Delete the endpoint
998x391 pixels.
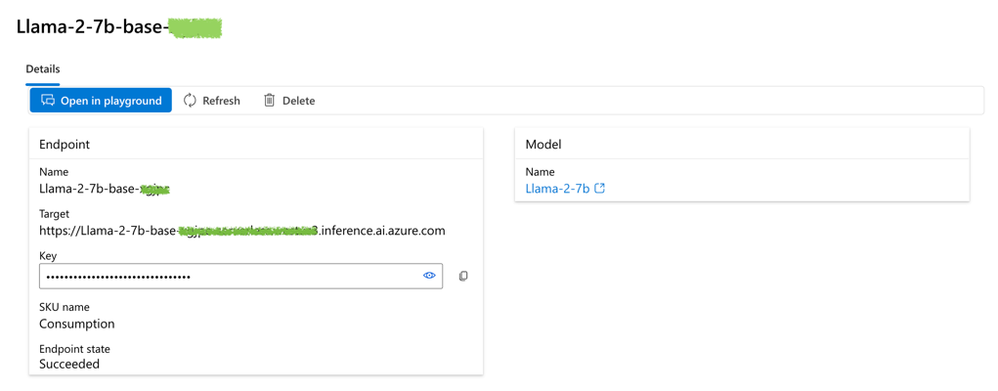[290, 101]
